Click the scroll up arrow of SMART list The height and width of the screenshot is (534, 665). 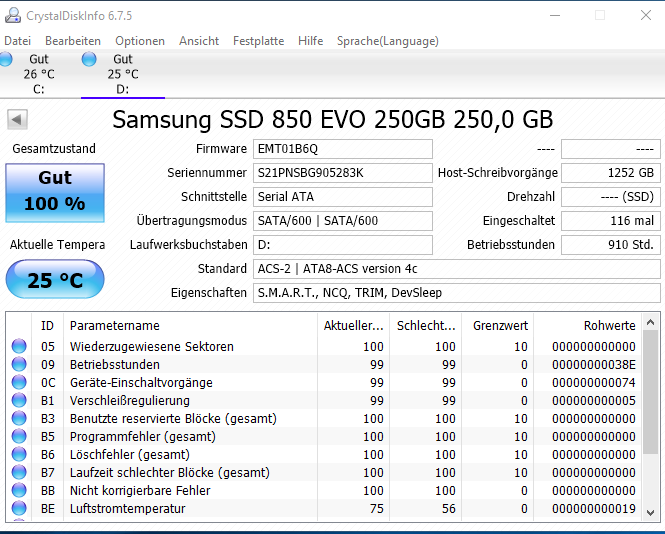[650, 323]
